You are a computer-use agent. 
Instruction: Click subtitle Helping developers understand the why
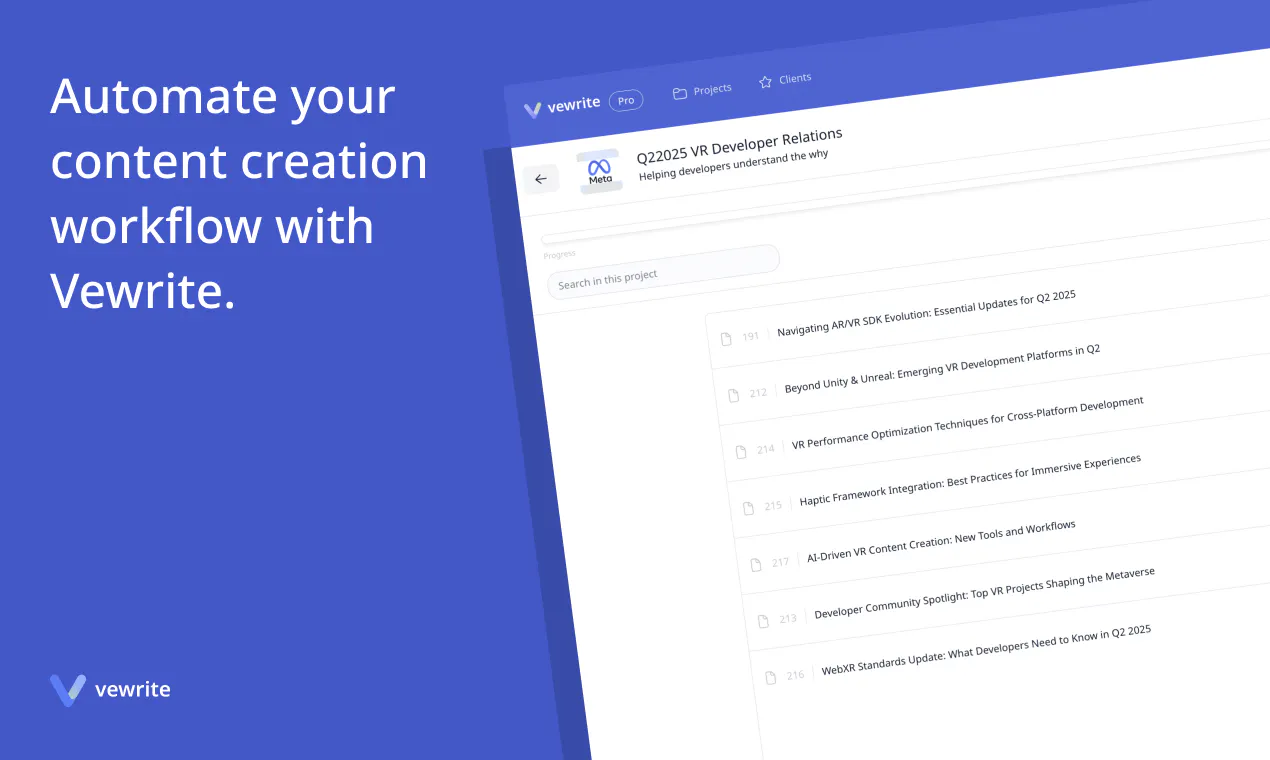tap(734, 167)
